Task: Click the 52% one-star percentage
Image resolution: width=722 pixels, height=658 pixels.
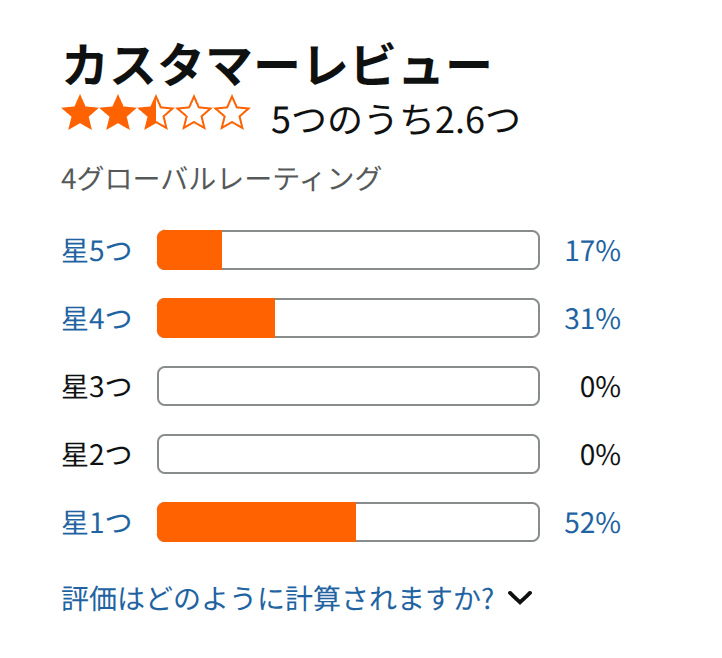Action: pos(593,523)
